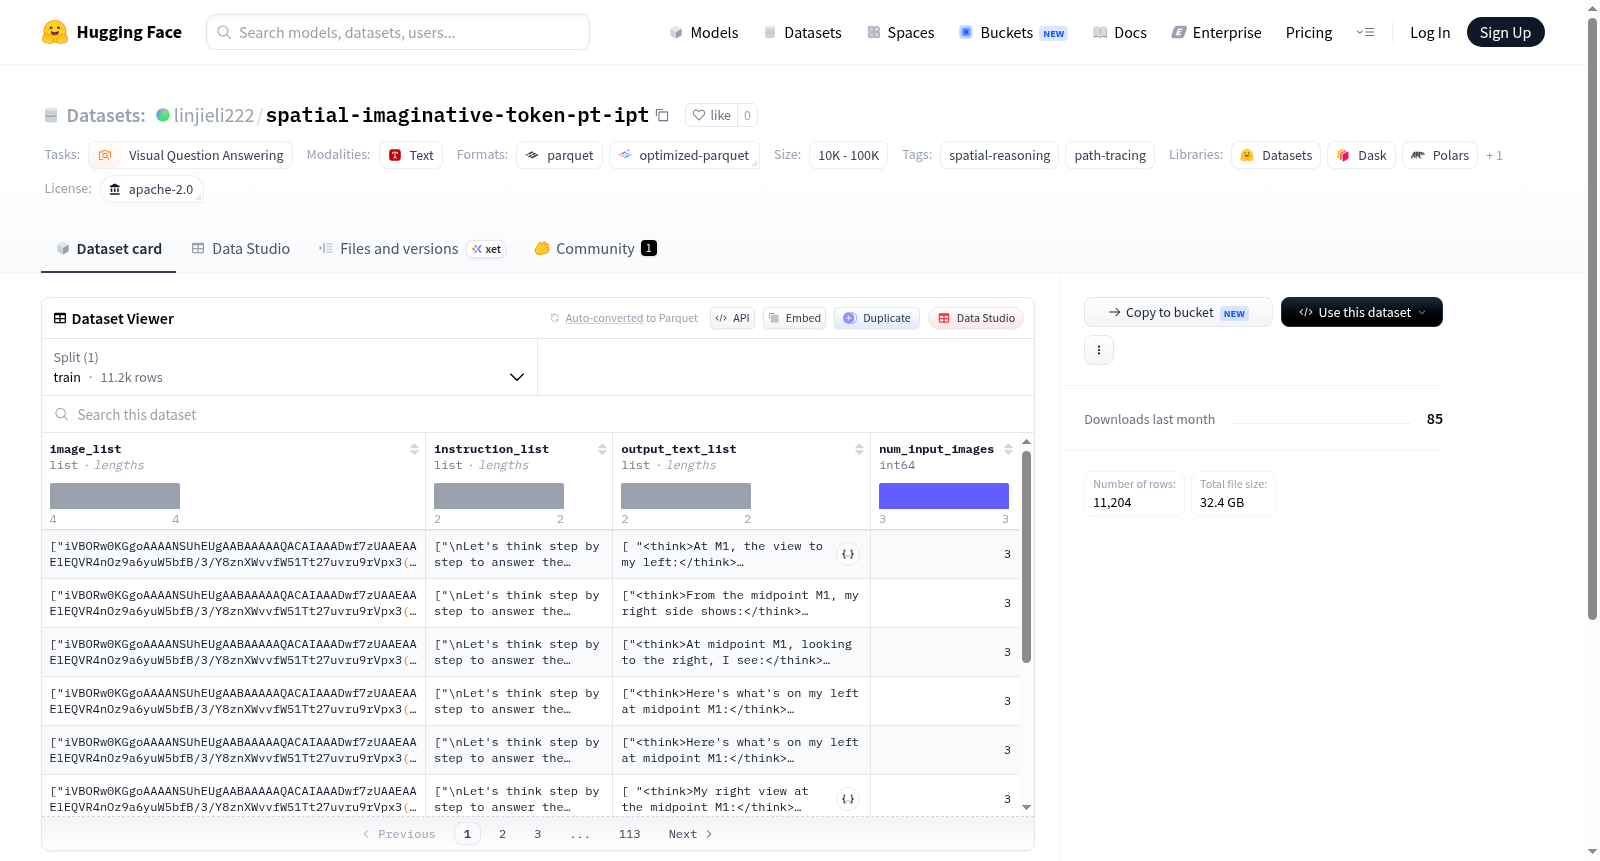Screen dimensions: 1600x861
Task: Go to Datasets in top navigation
Action: point(803,33)
